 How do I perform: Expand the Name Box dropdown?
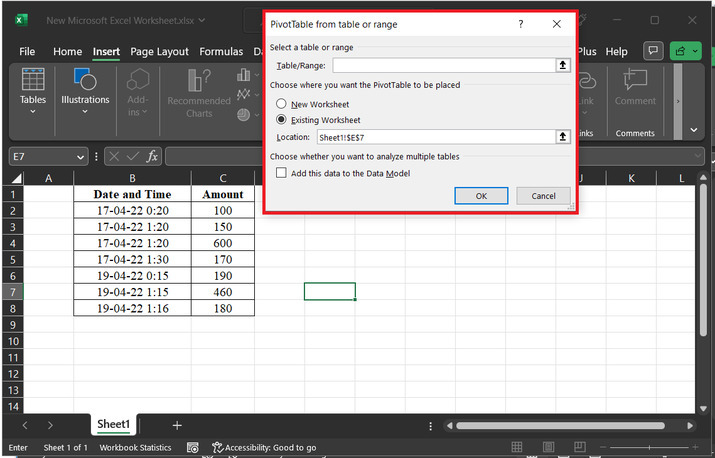(x=81, y=157)
